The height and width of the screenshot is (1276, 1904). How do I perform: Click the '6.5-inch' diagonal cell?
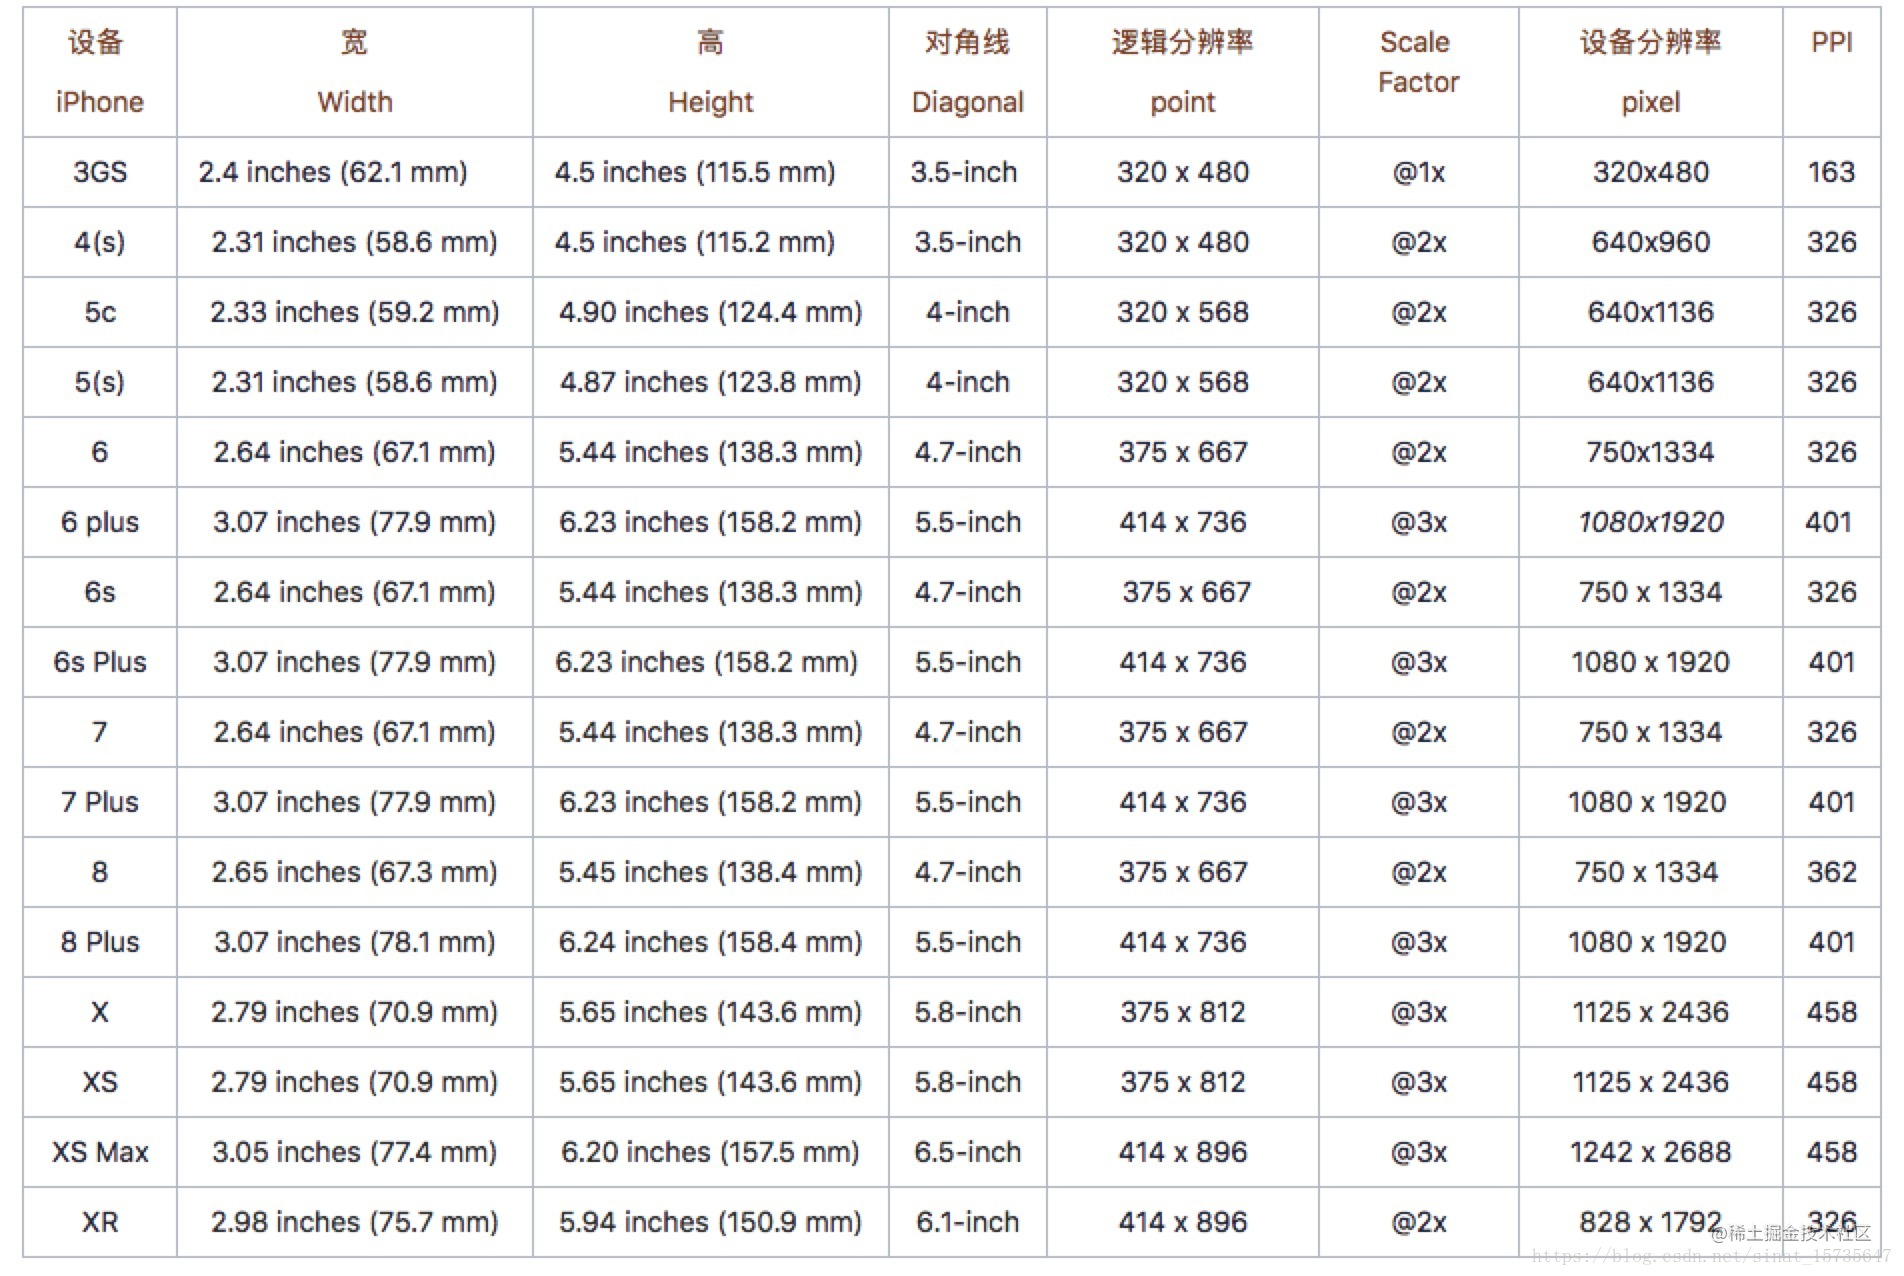(967, 1152)
